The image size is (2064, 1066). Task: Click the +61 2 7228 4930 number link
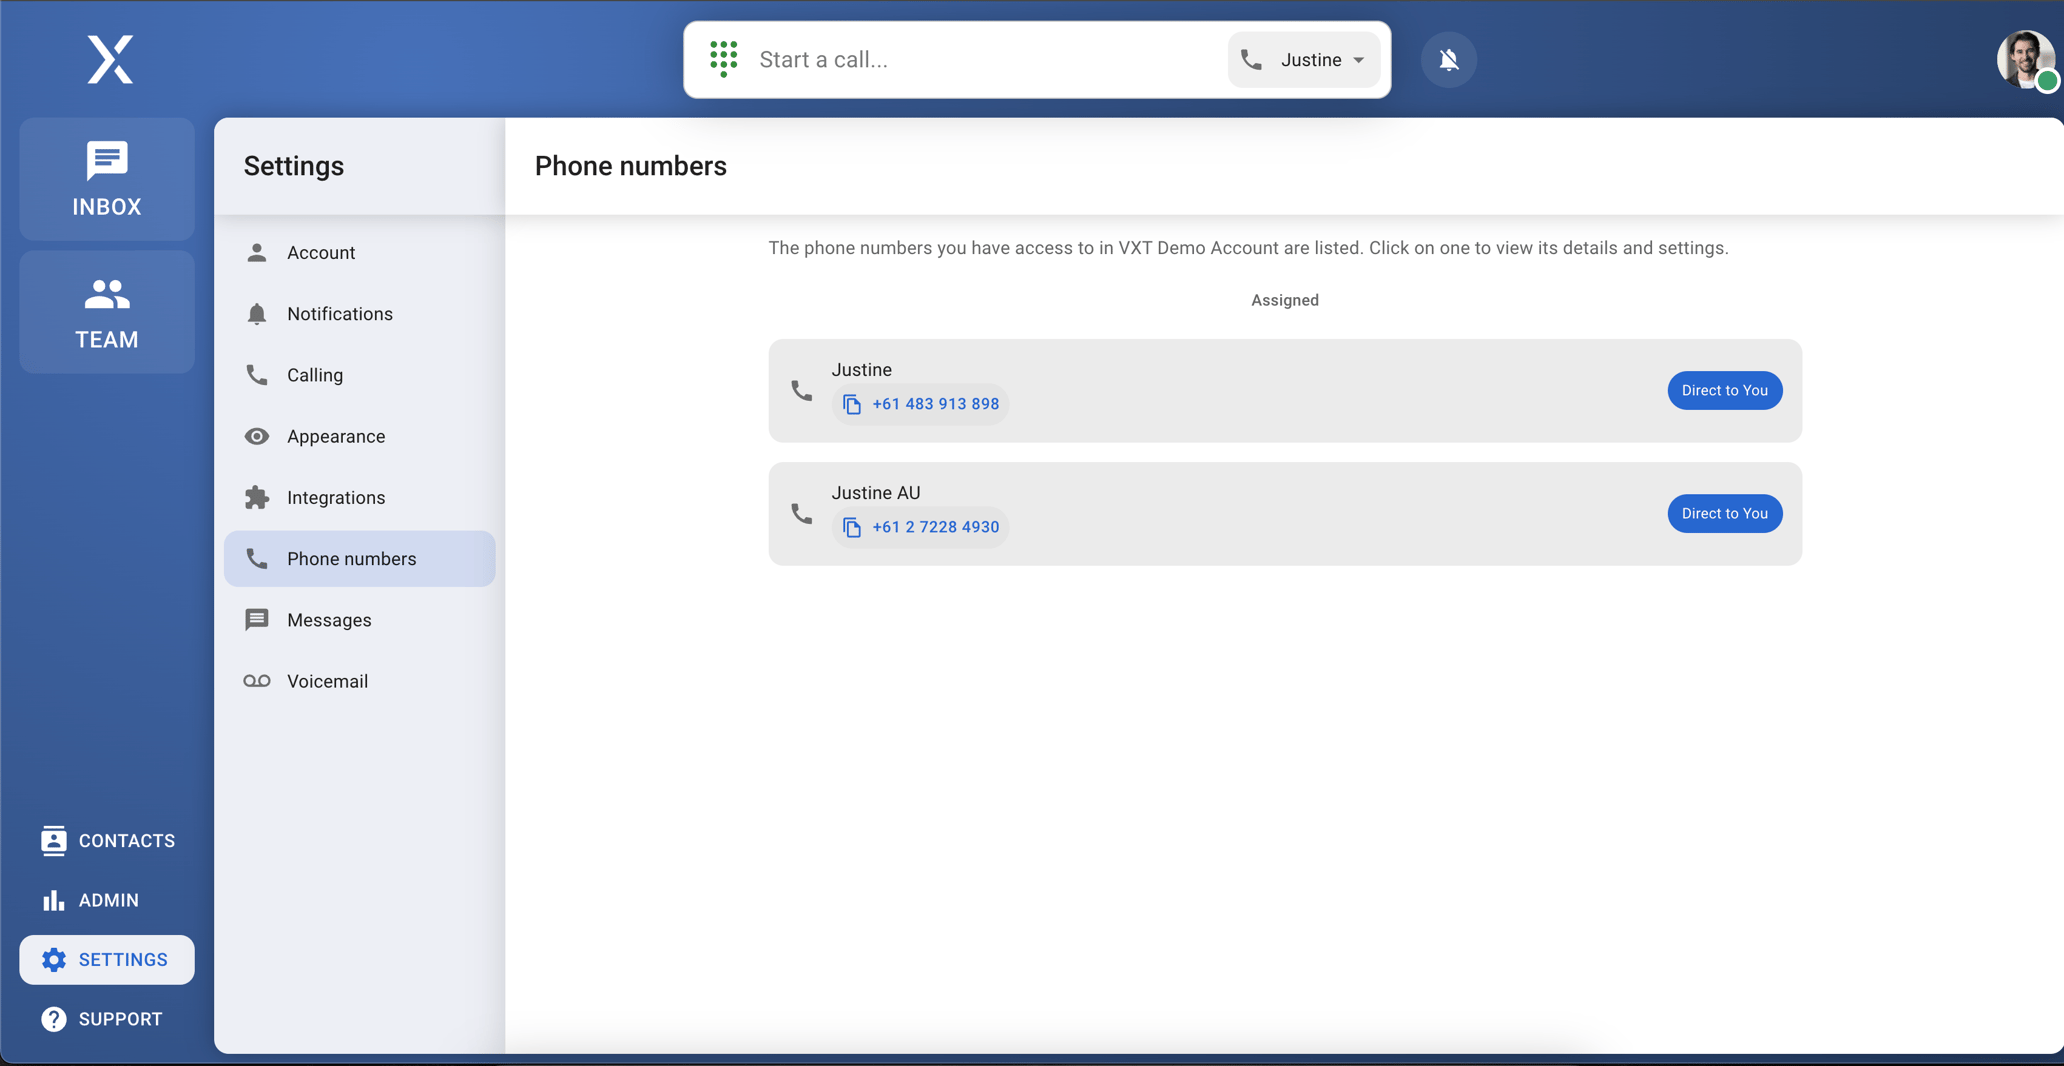click(x=934, y=527)
